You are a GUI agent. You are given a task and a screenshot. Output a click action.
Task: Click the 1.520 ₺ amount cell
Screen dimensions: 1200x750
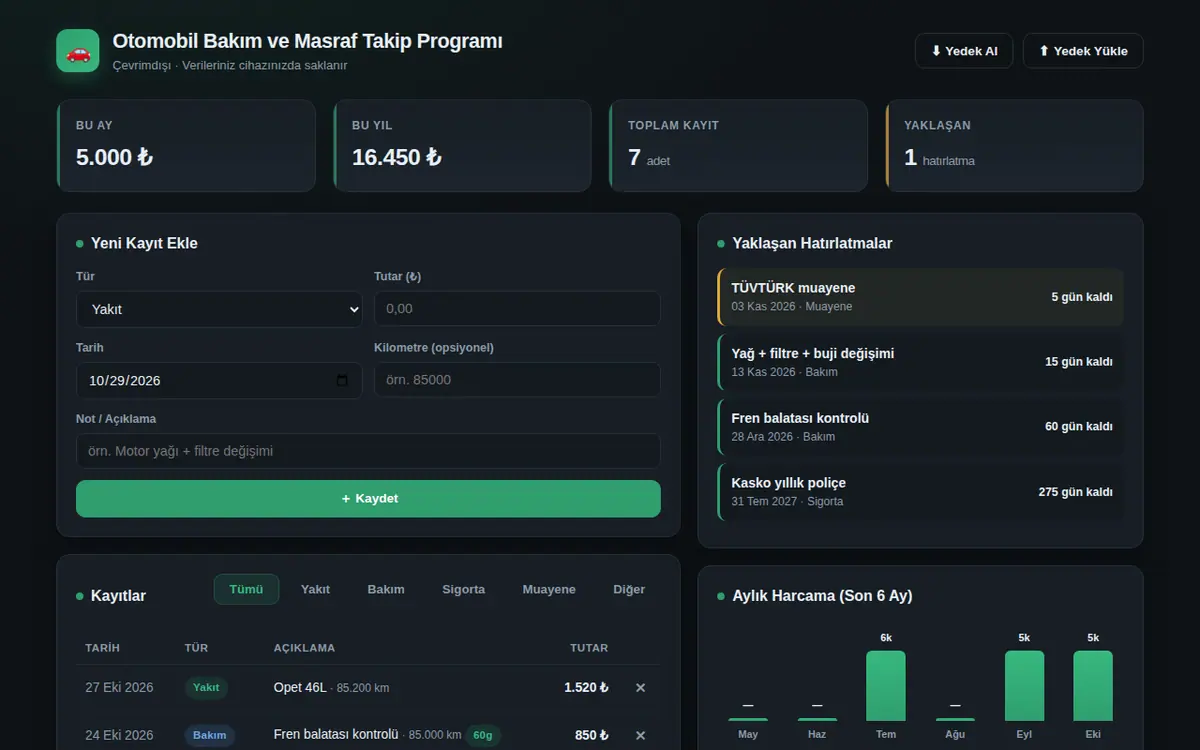(586, 688)
